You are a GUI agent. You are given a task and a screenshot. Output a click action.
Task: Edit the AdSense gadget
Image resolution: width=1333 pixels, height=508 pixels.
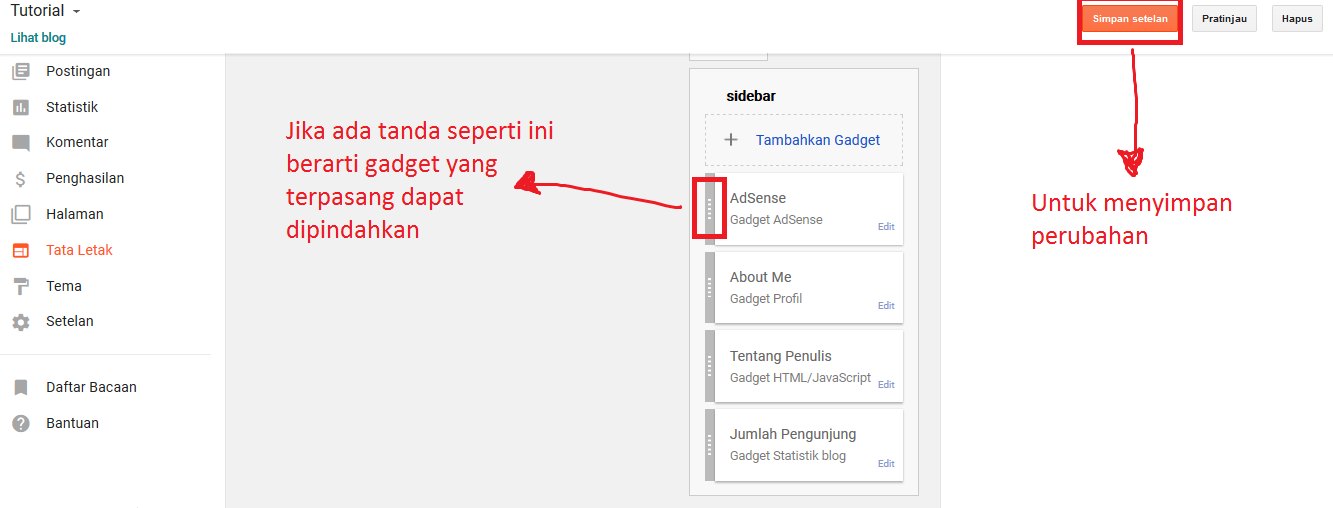[x=886, y=227]
